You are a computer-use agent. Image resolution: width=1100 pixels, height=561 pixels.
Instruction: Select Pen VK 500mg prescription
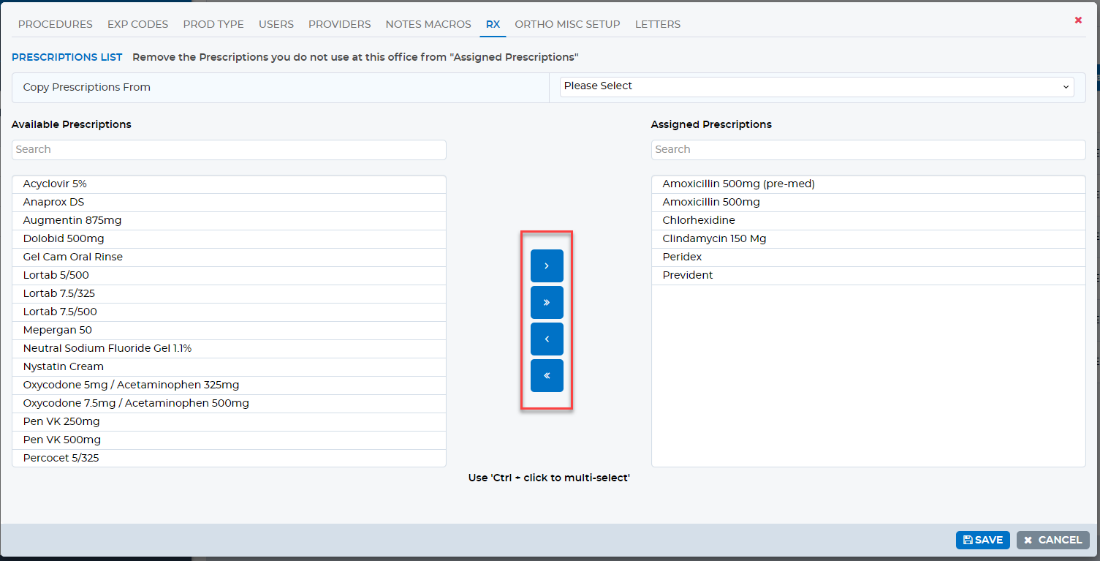229,440
